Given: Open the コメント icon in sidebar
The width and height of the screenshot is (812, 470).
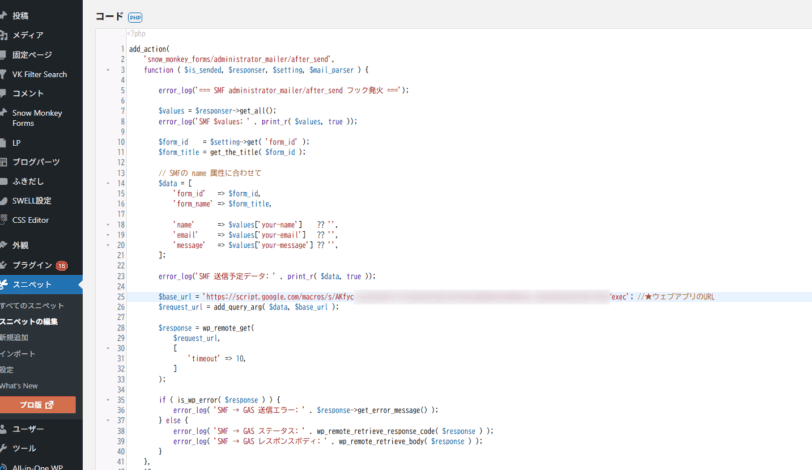Looking at the screenshot, I should tap(3, 94).
